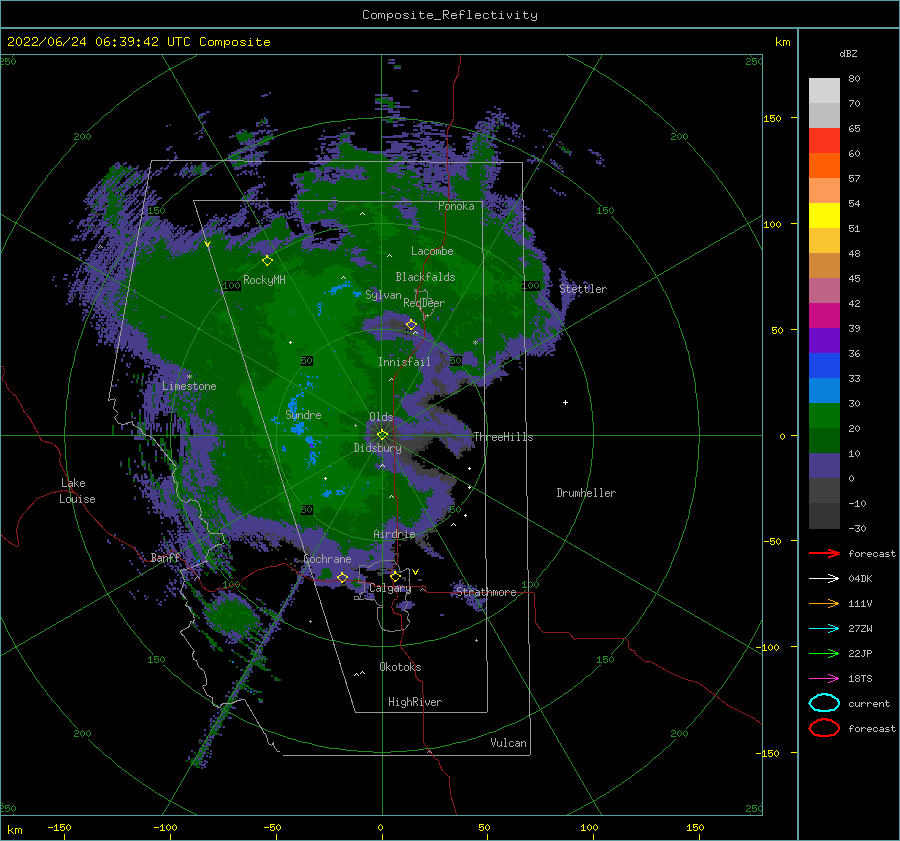Click the HighRiver label
This screenshot has height=841, width=900.
[x=415, y=702]
